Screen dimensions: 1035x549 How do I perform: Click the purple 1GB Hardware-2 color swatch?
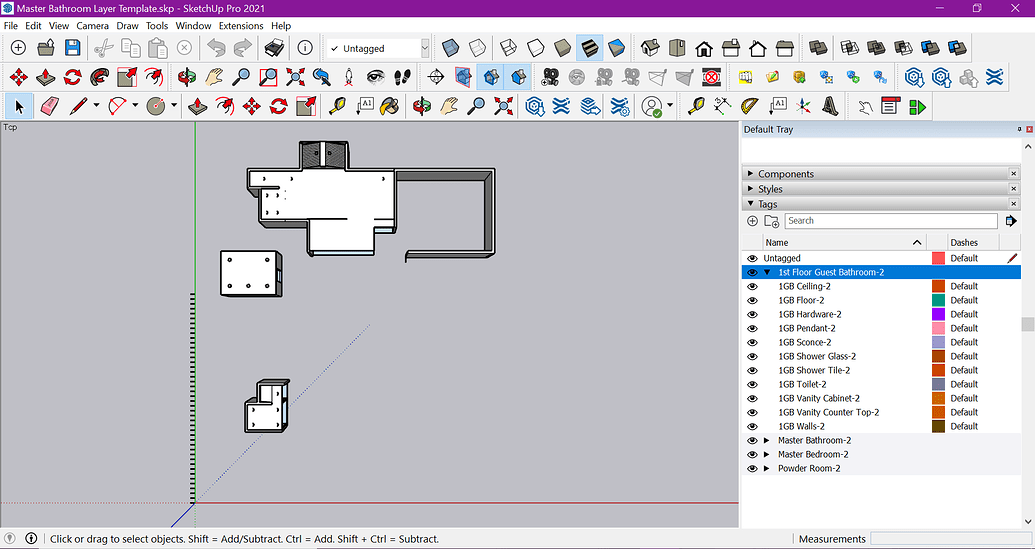pos(938,314)
